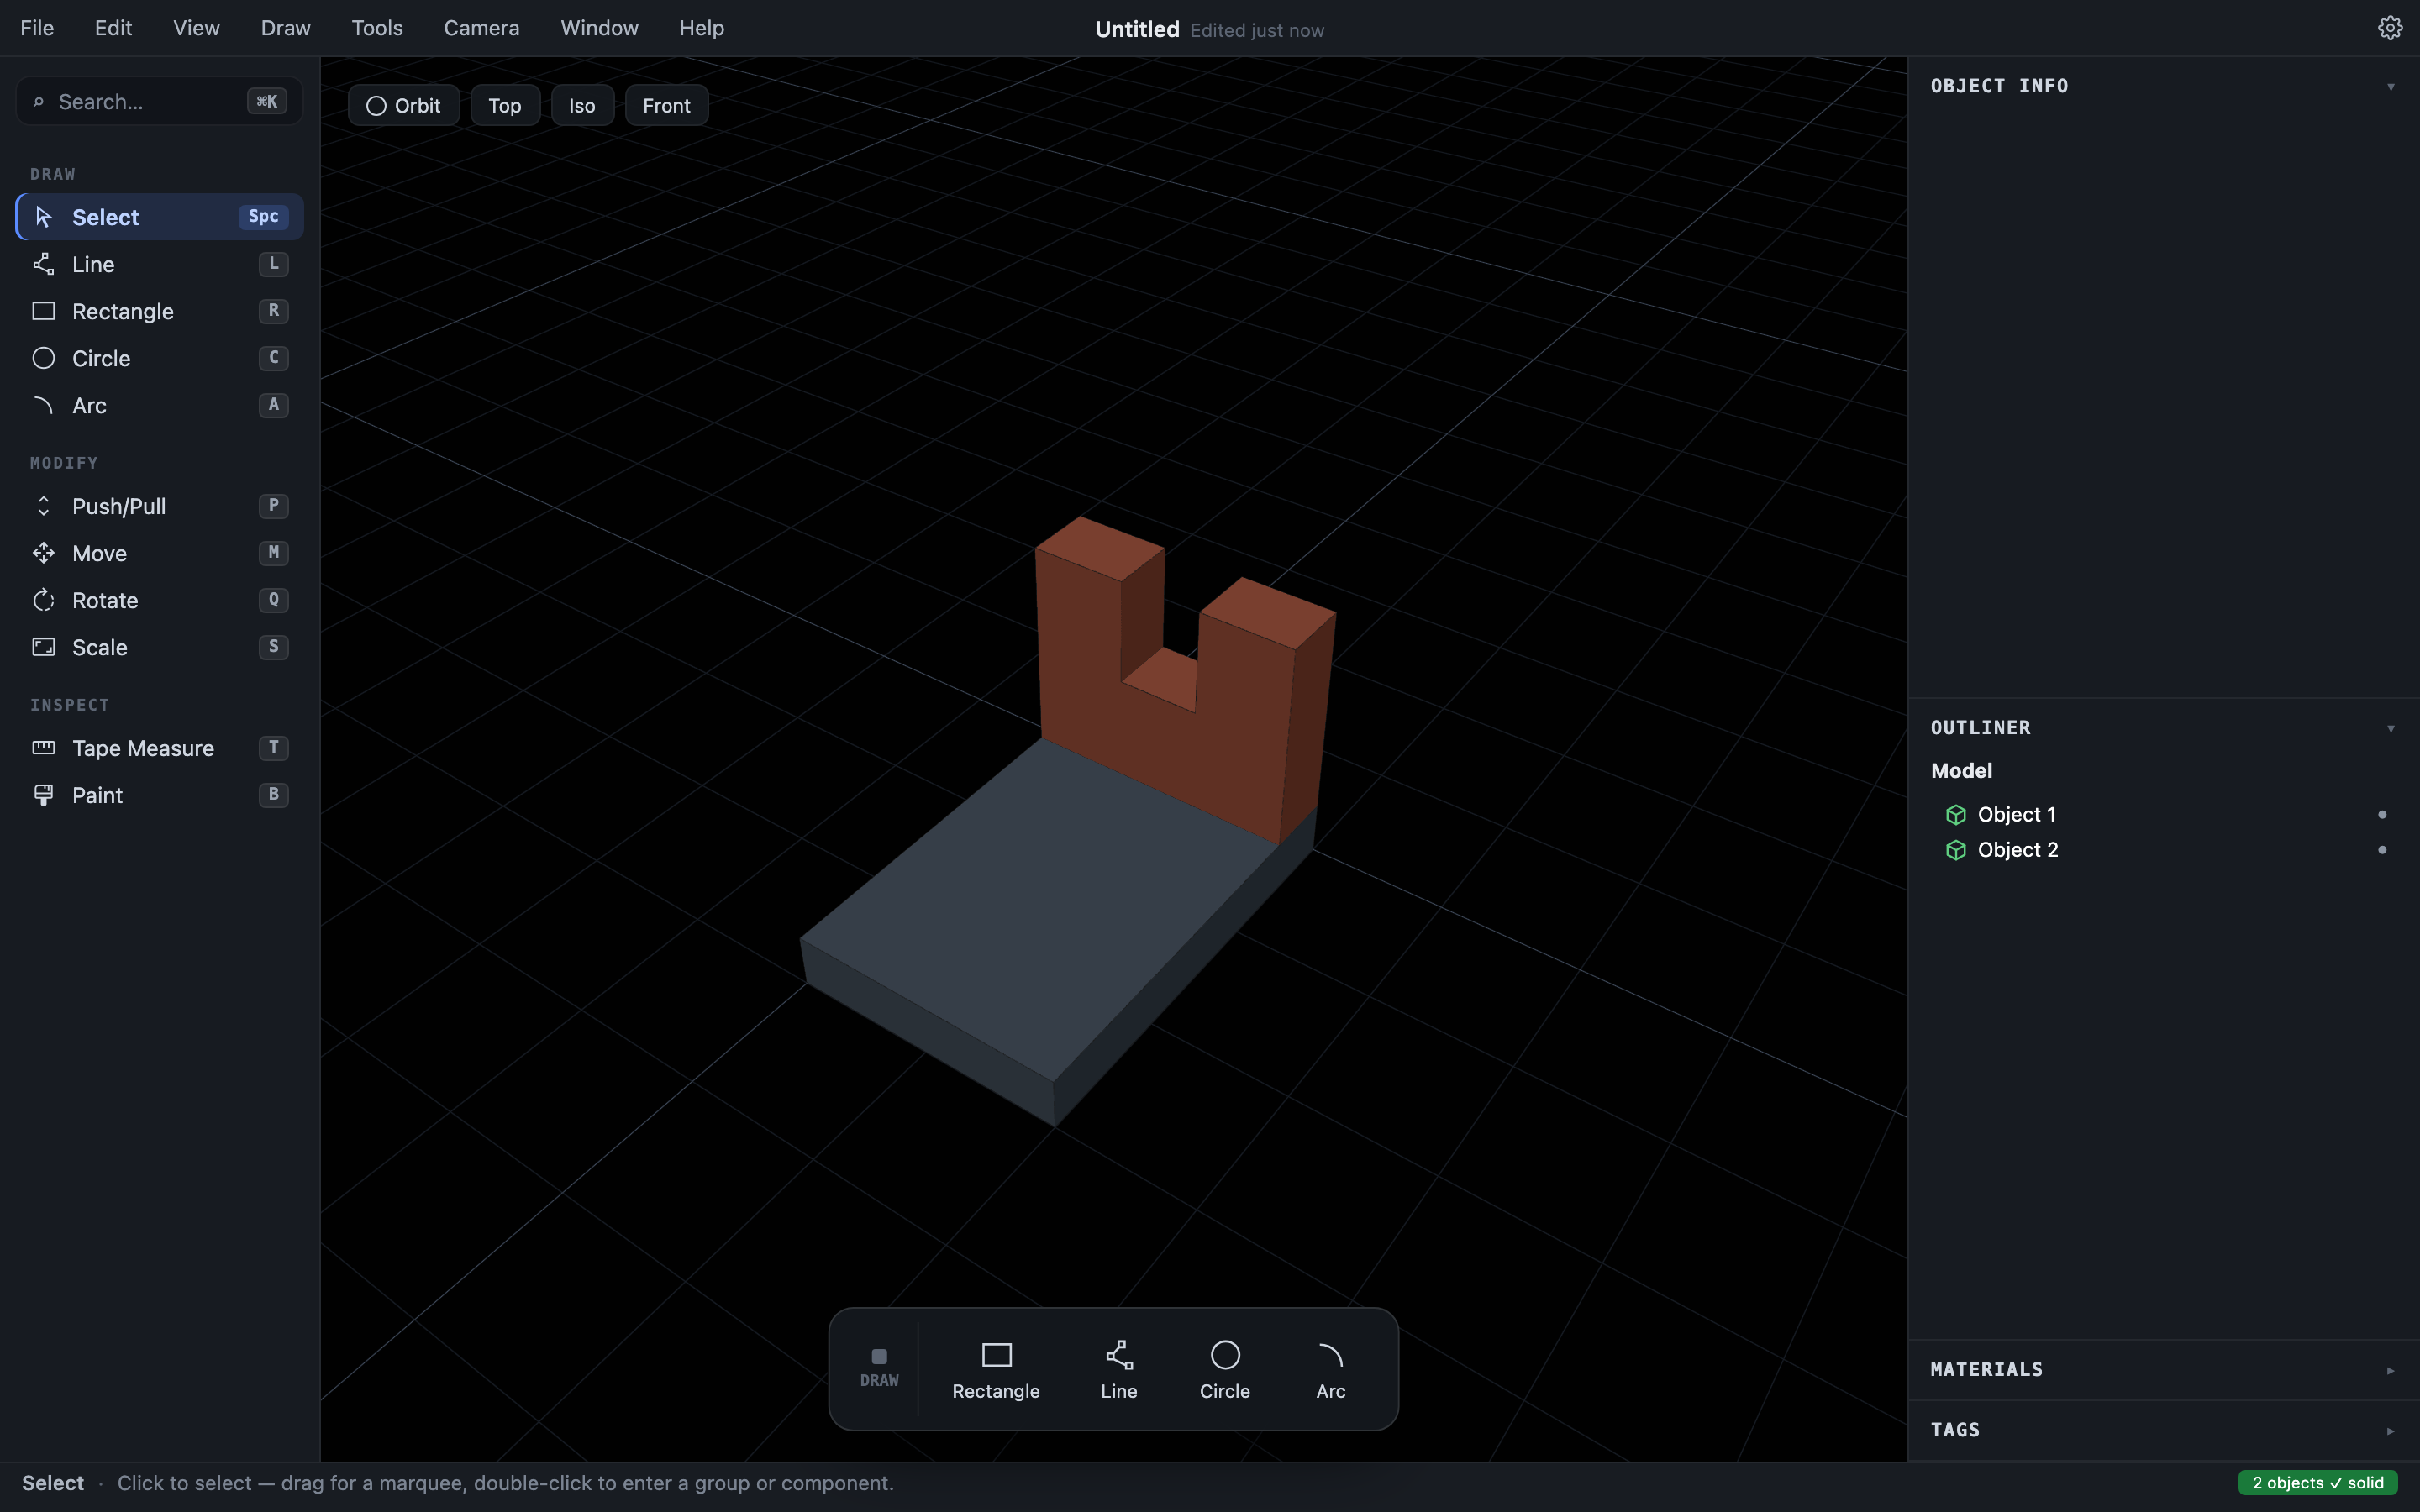Open the Tools menu
This screenshot has width=2420, height=1512.
pos(377,28)
